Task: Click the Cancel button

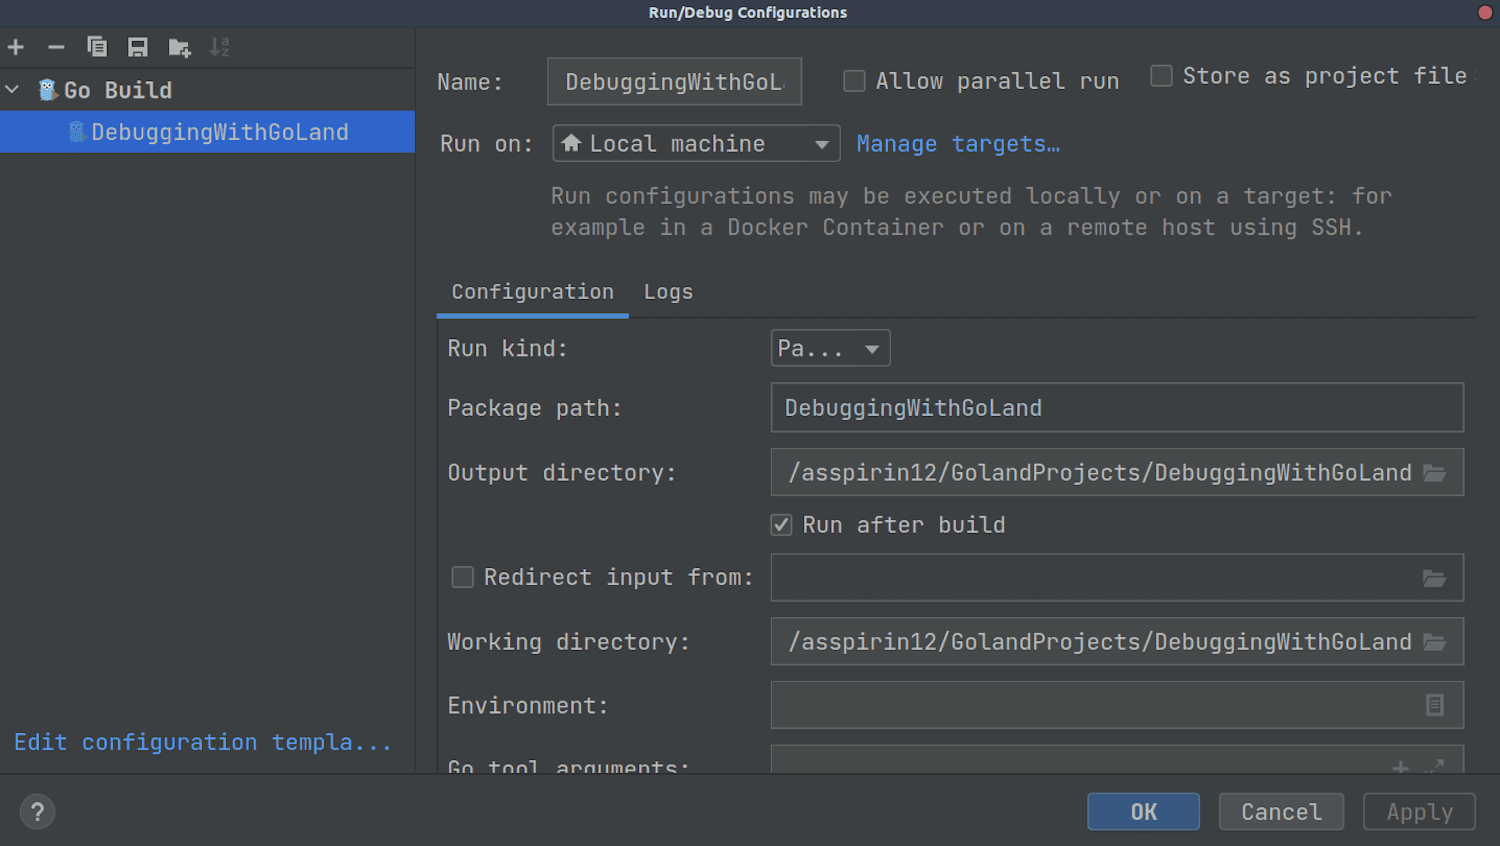Action: pos(1281,812)
